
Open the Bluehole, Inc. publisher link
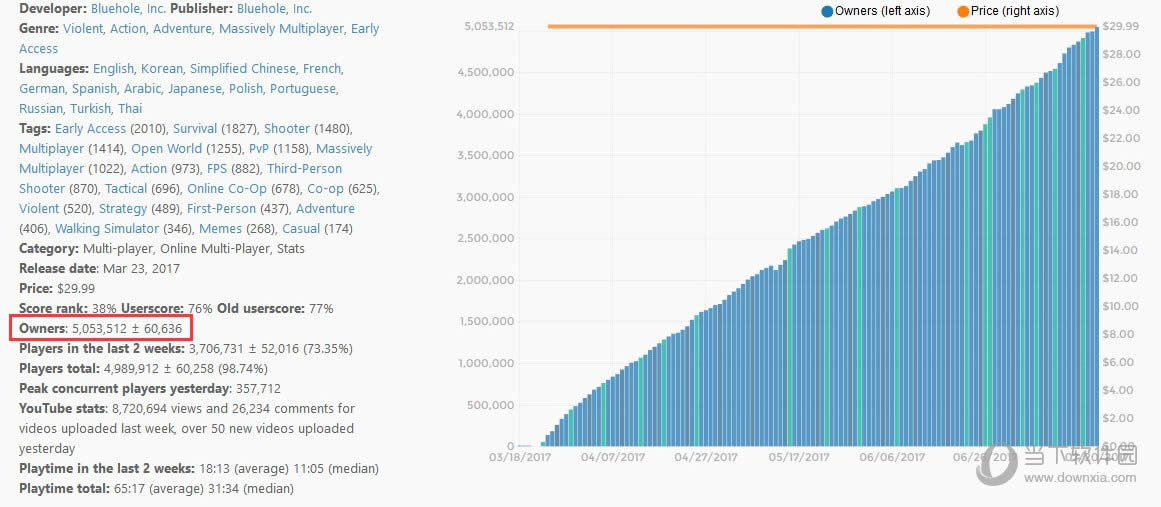[x=274, y=8]
